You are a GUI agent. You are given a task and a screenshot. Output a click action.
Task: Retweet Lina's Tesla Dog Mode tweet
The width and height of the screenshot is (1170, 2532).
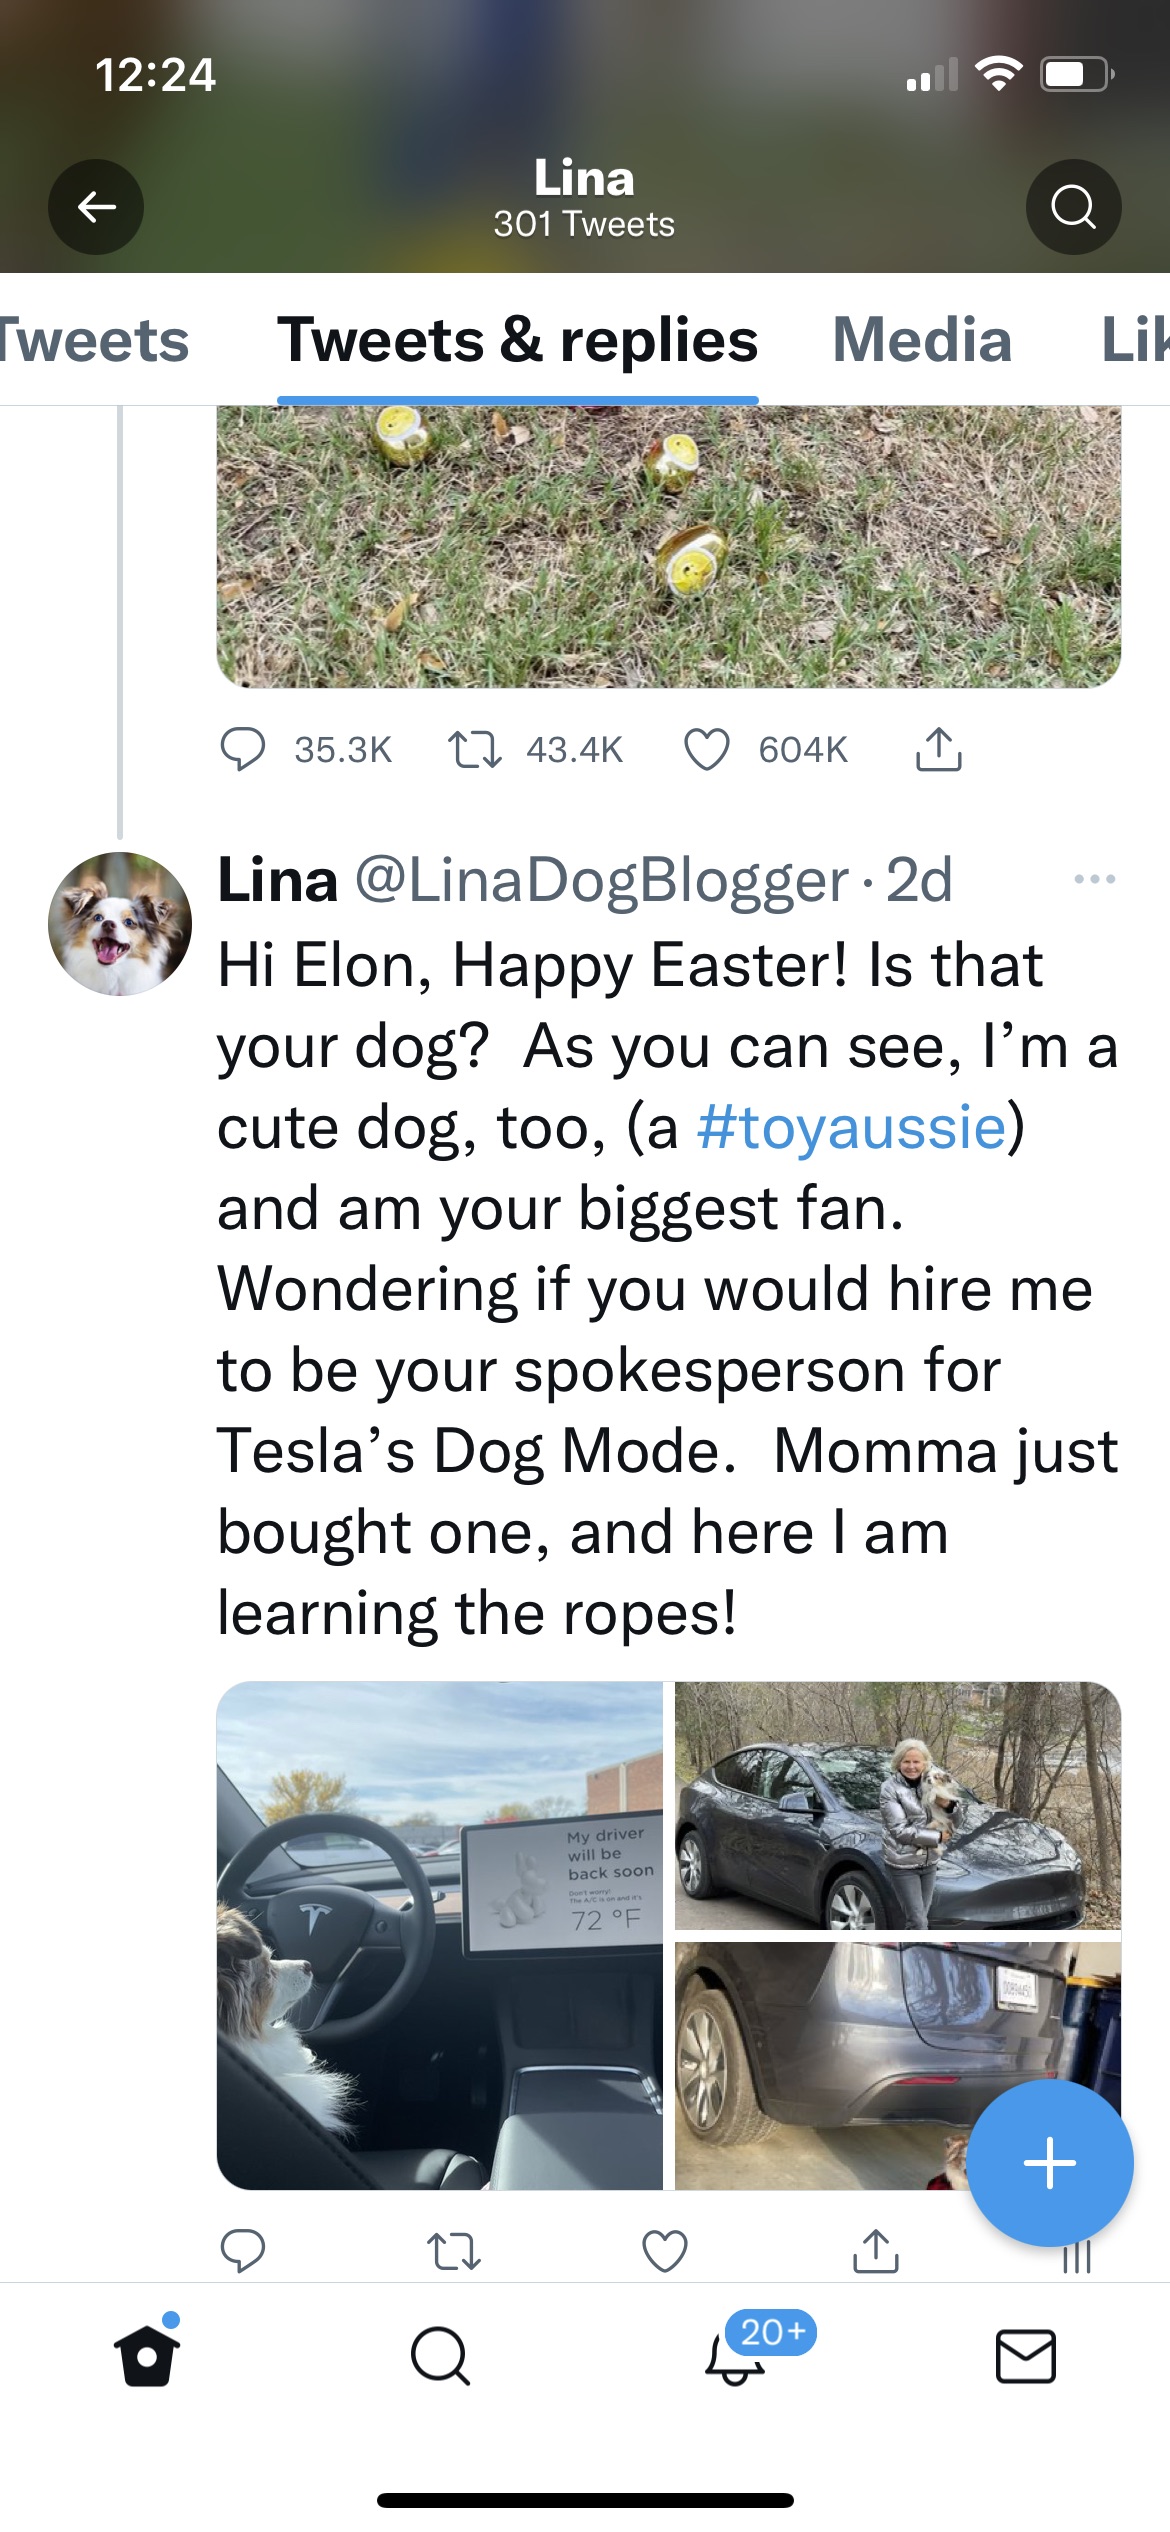(x=454, y=2251)
